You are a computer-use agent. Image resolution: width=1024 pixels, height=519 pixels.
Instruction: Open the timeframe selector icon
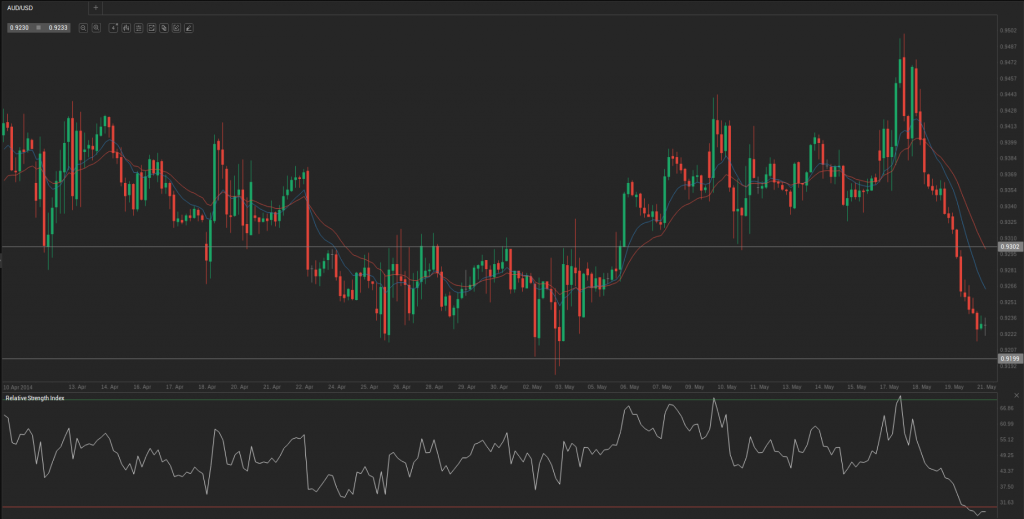tap(113, 28)
